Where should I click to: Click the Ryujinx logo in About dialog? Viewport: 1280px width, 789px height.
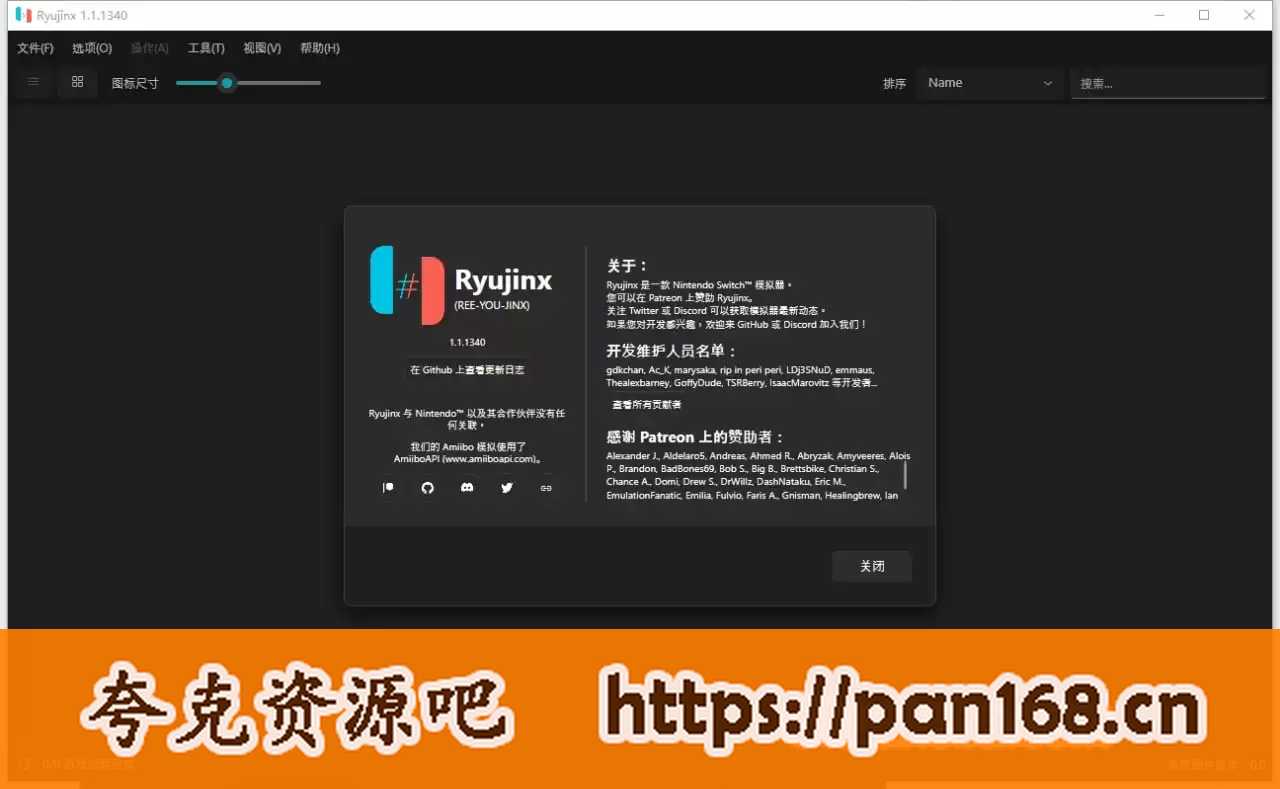coord(407,285)
